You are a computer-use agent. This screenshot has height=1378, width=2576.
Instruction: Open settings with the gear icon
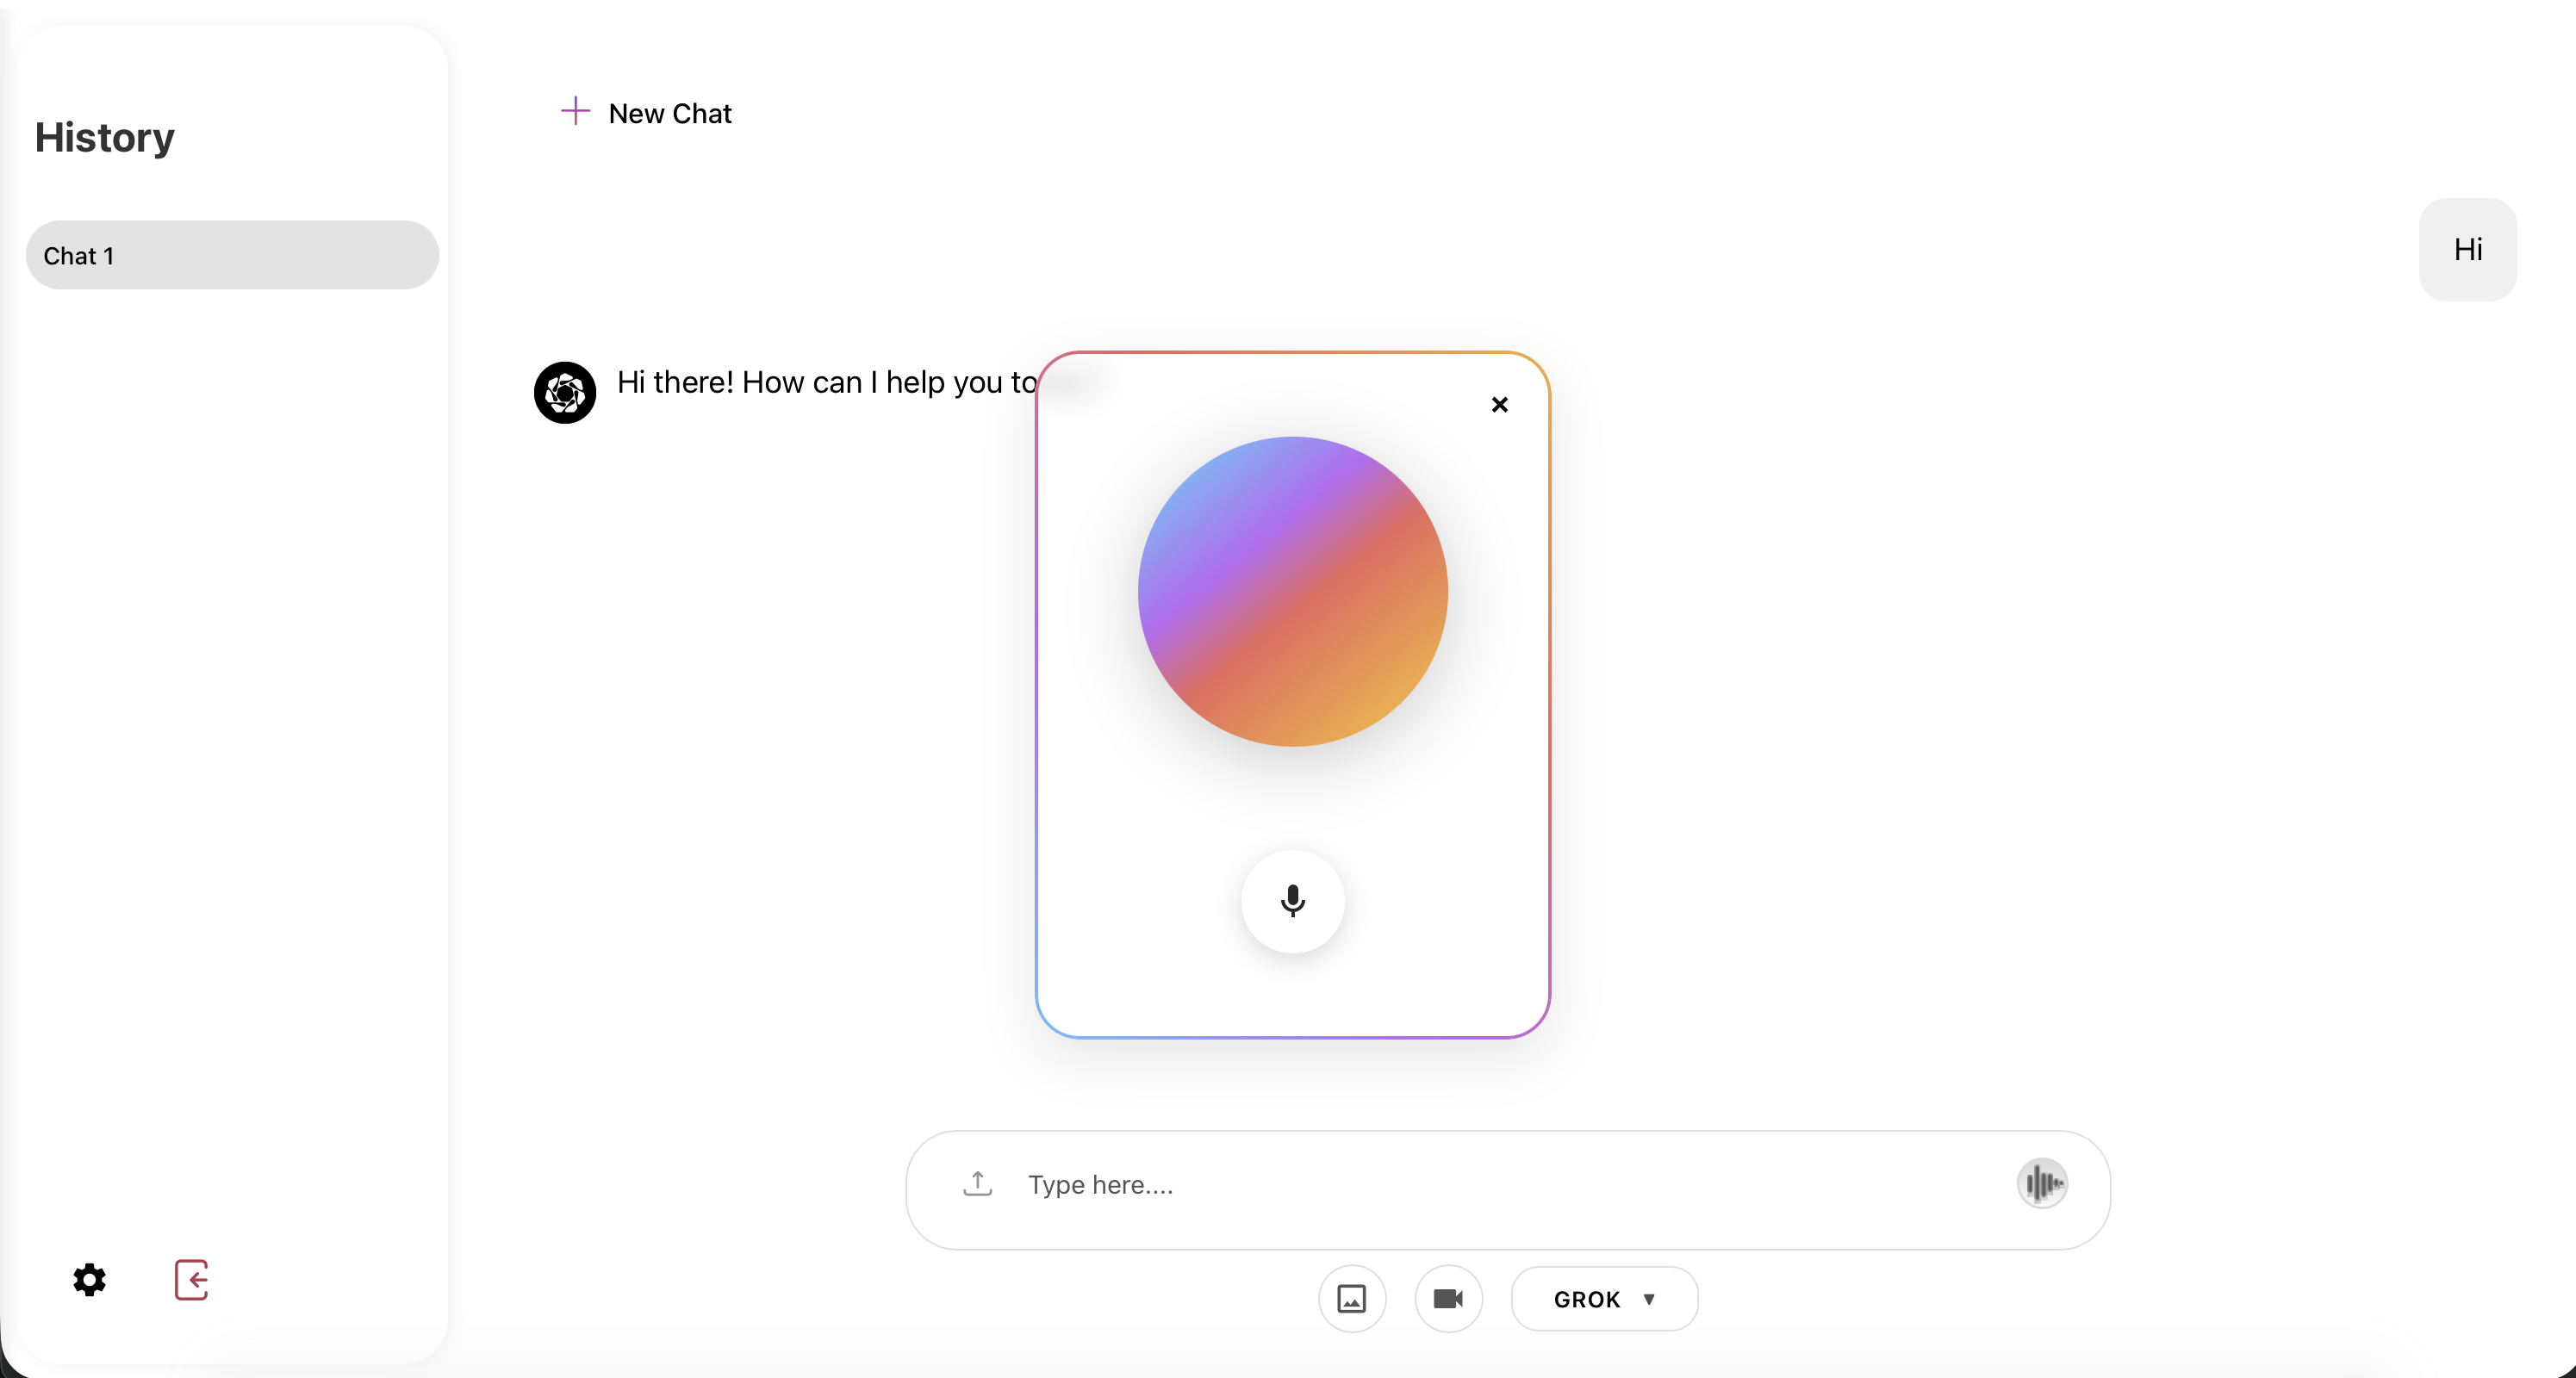click(89, 1279)
